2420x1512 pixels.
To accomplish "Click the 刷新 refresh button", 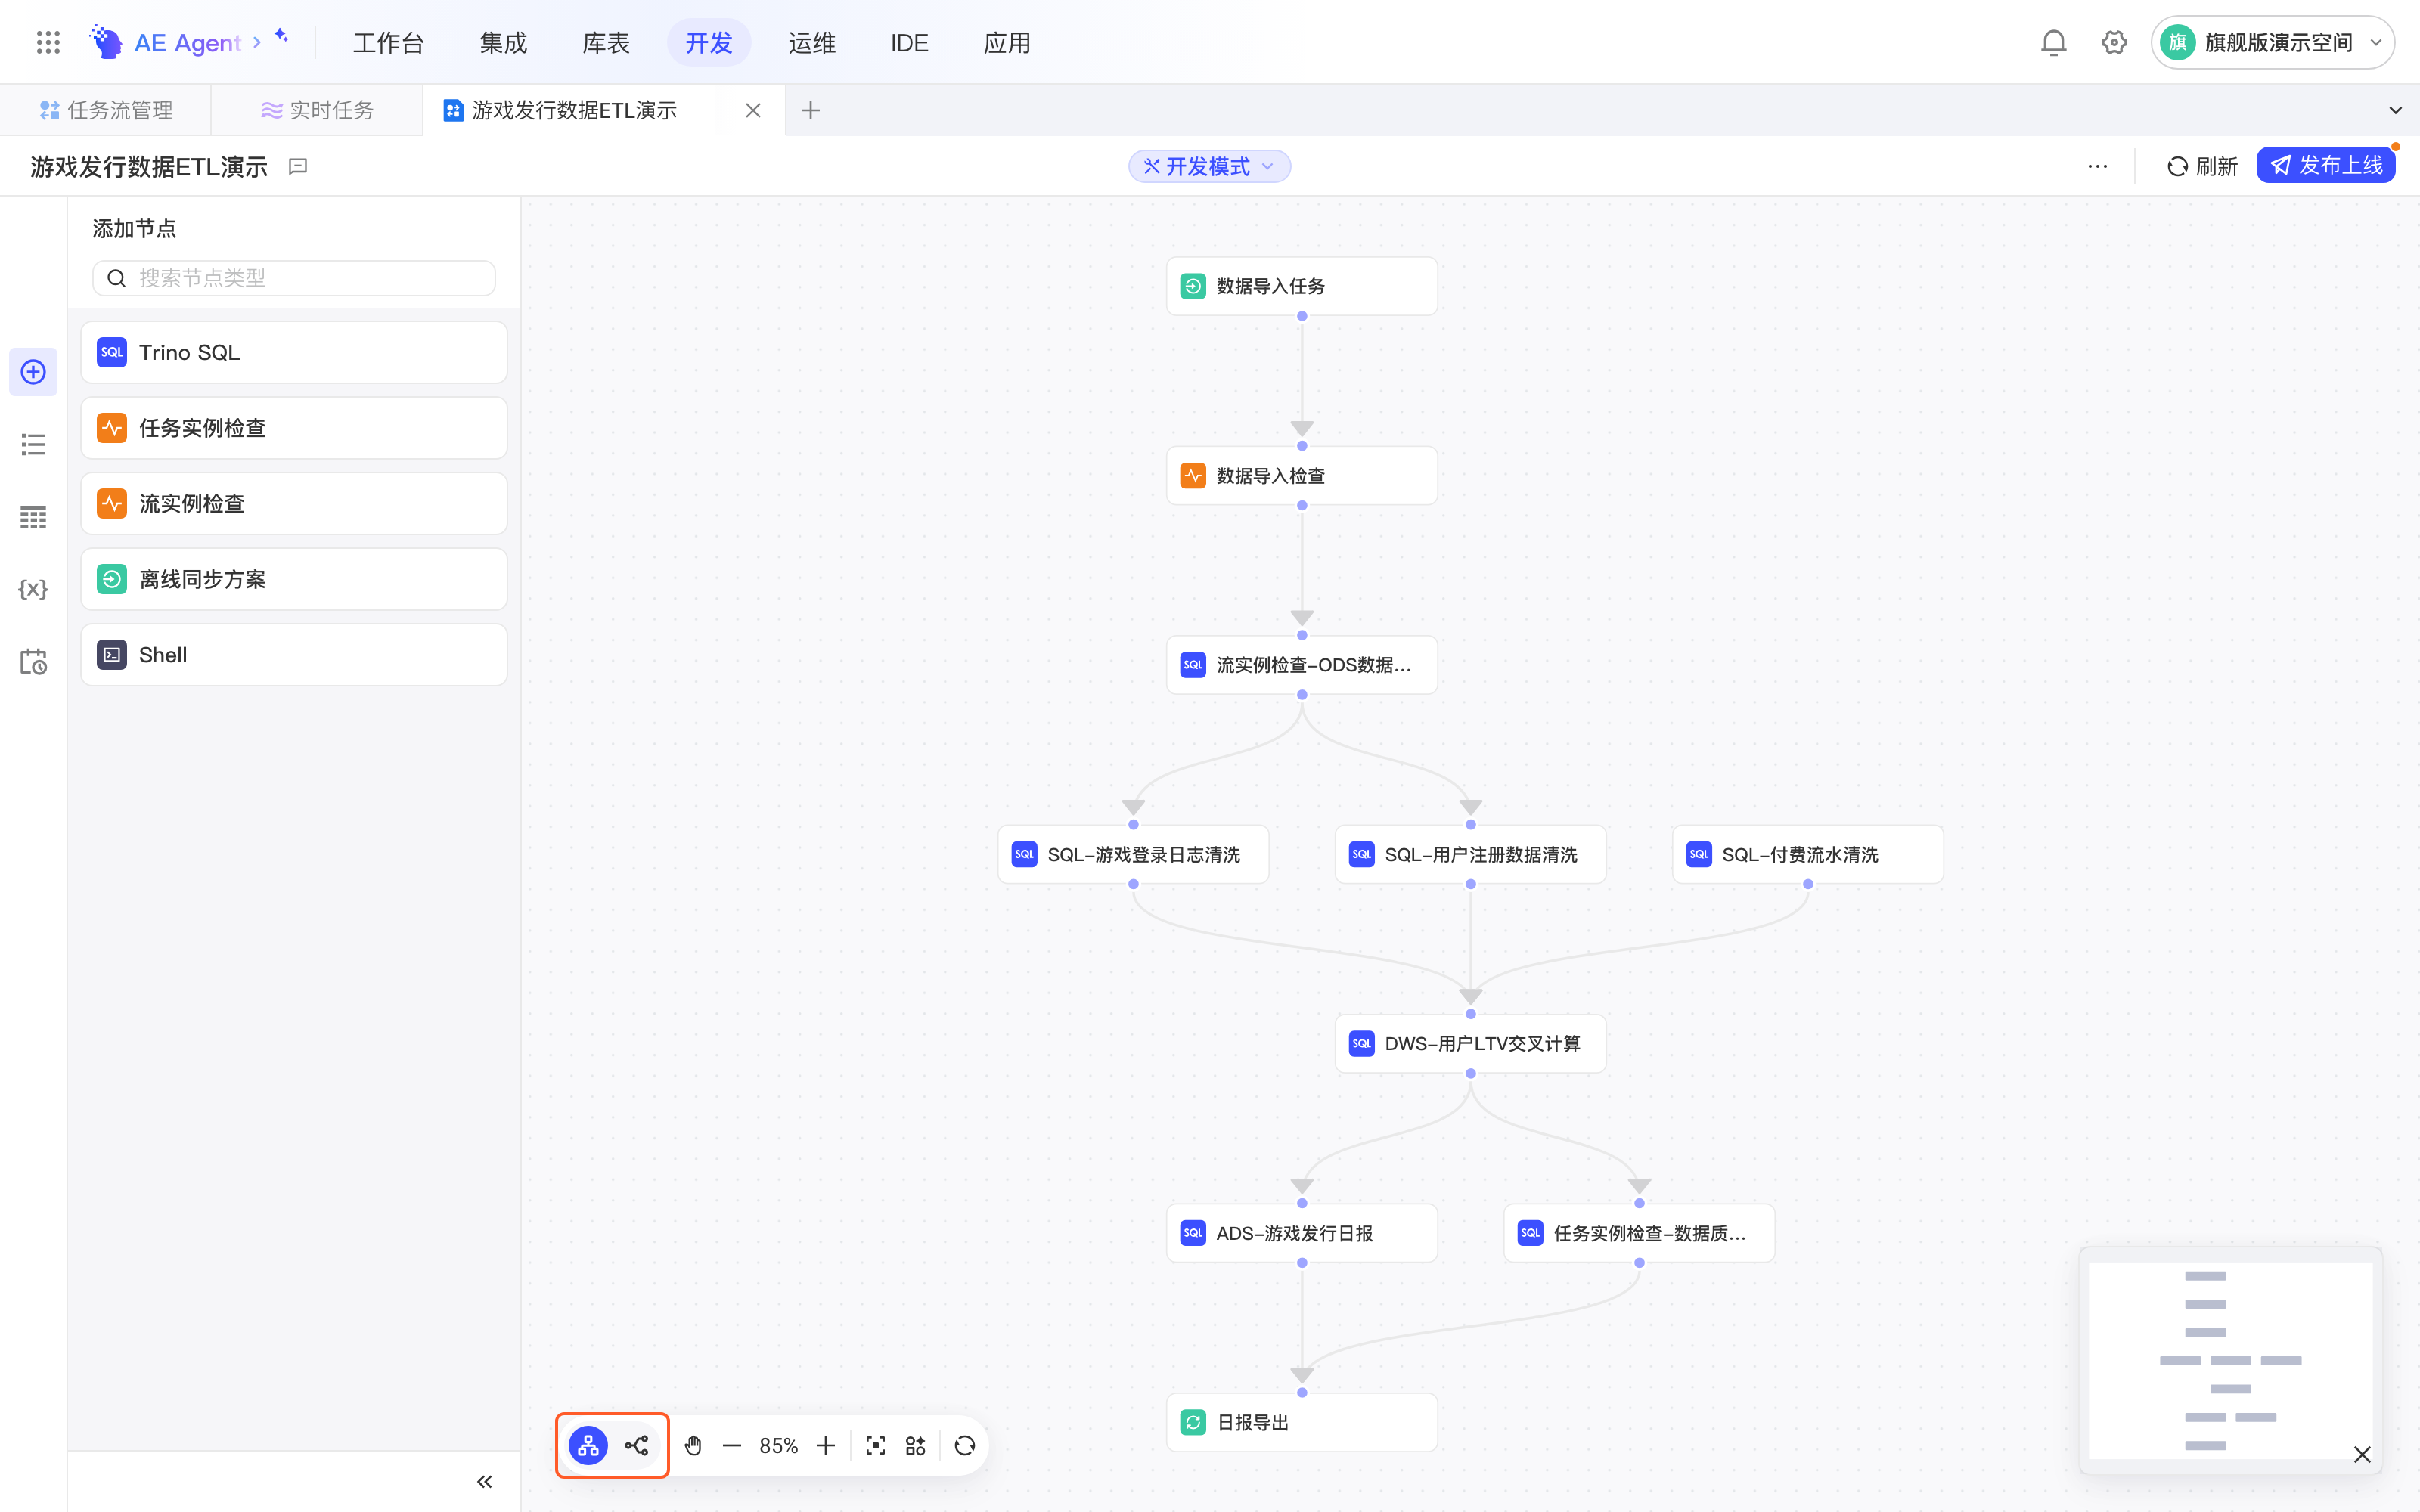I will (x=2202, y=166).
